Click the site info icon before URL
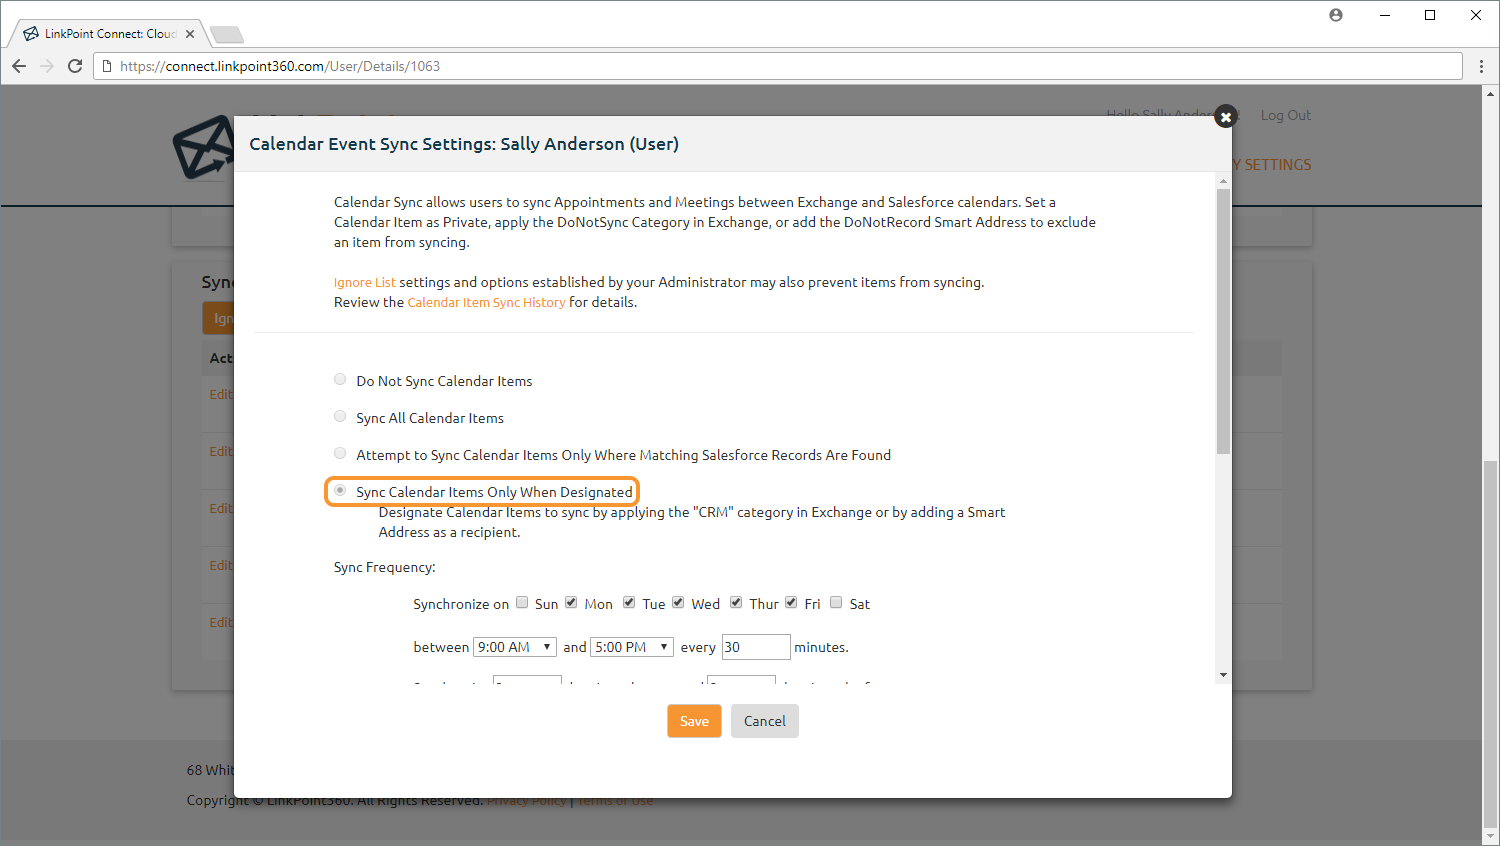This screenshot has width=1500, height=846. [107, 66]
